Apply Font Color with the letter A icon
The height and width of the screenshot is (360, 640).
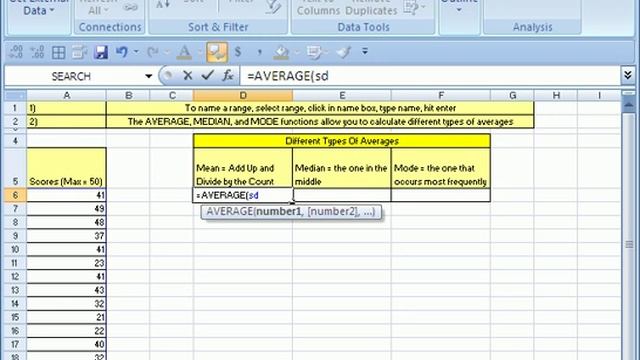coord(184,52)
